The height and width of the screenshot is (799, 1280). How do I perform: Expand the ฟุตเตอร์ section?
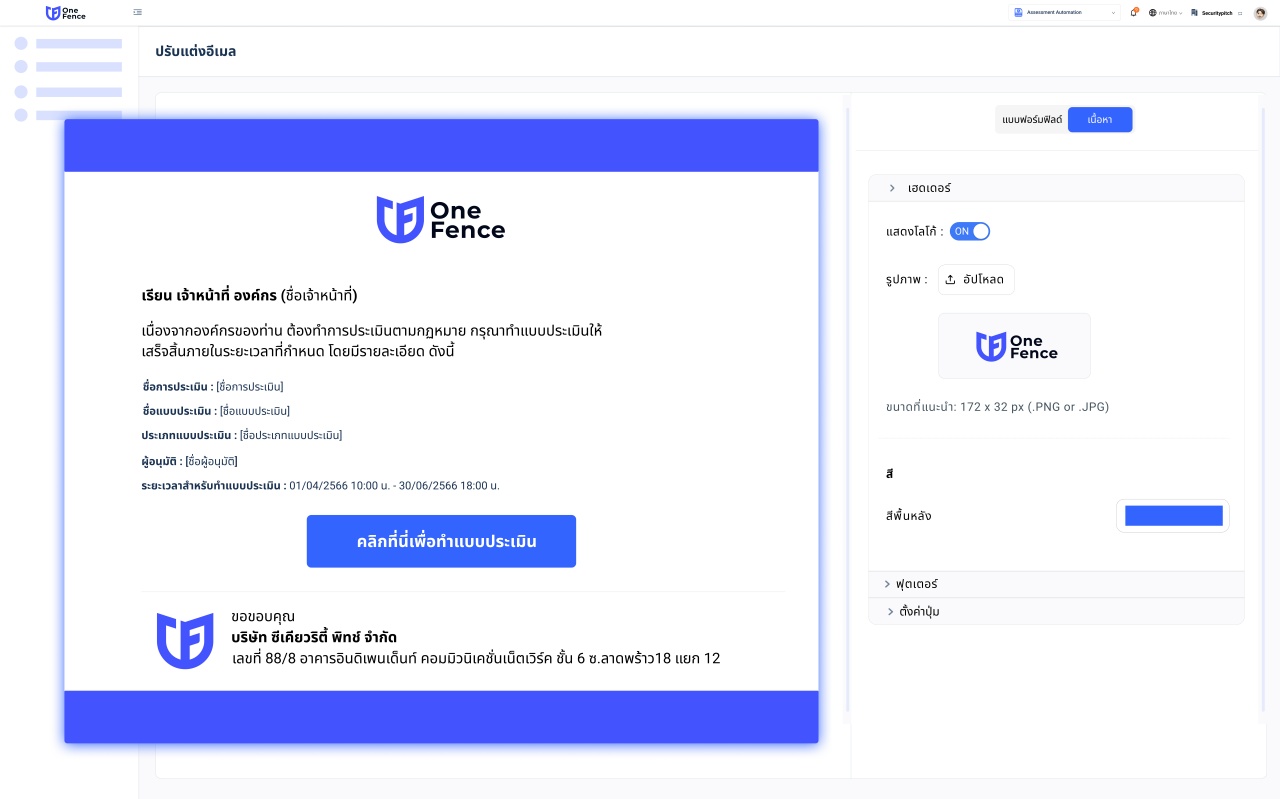click(x=1056, y=584)
